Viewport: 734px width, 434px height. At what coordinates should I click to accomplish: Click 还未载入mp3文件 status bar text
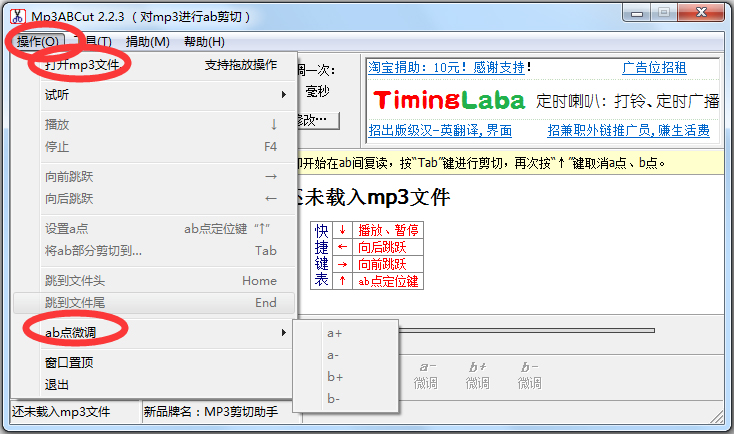(61, 412)
